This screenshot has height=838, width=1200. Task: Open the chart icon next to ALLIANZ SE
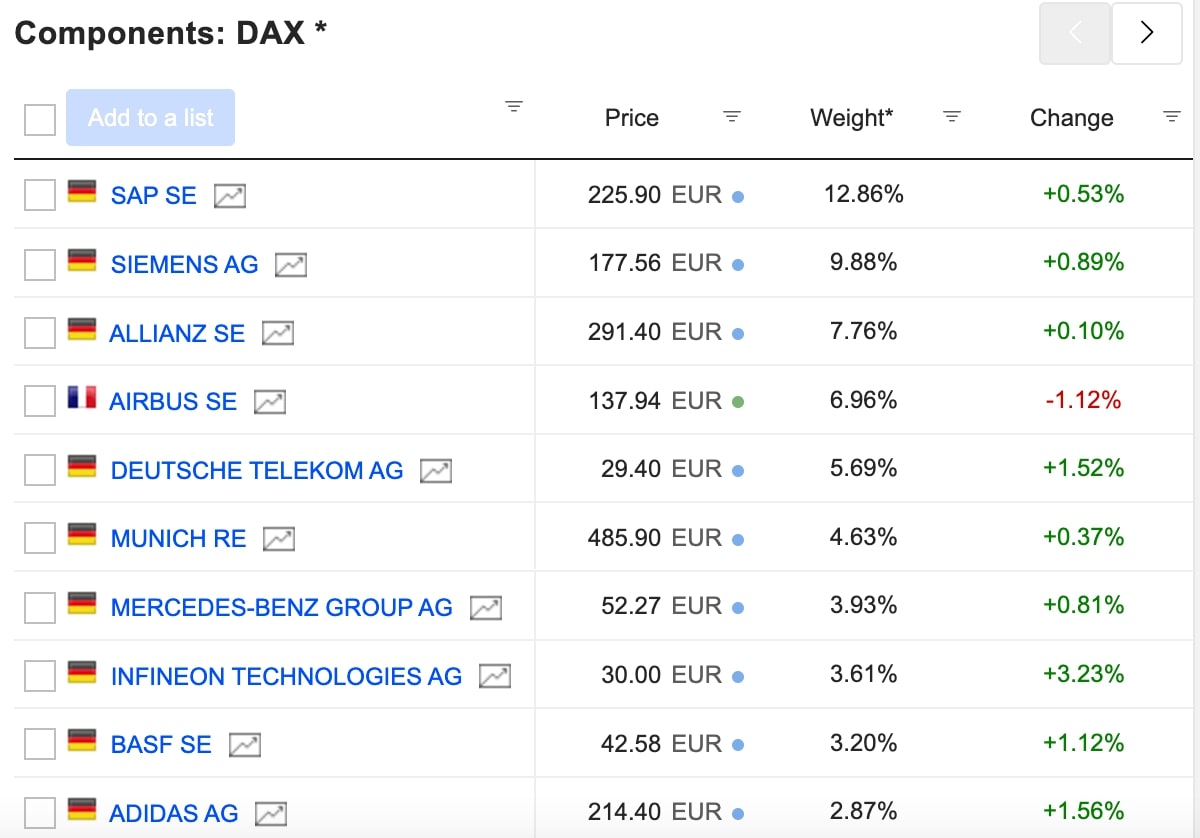[278, 333]
